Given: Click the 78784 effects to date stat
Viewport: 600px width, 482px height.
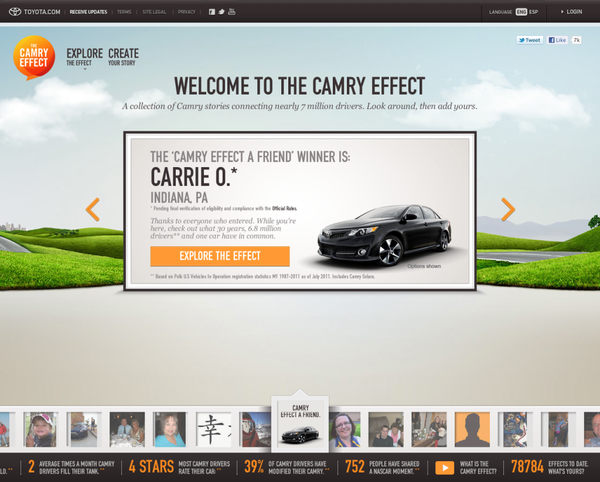Looking at the screenshot, I should (549, 467).
